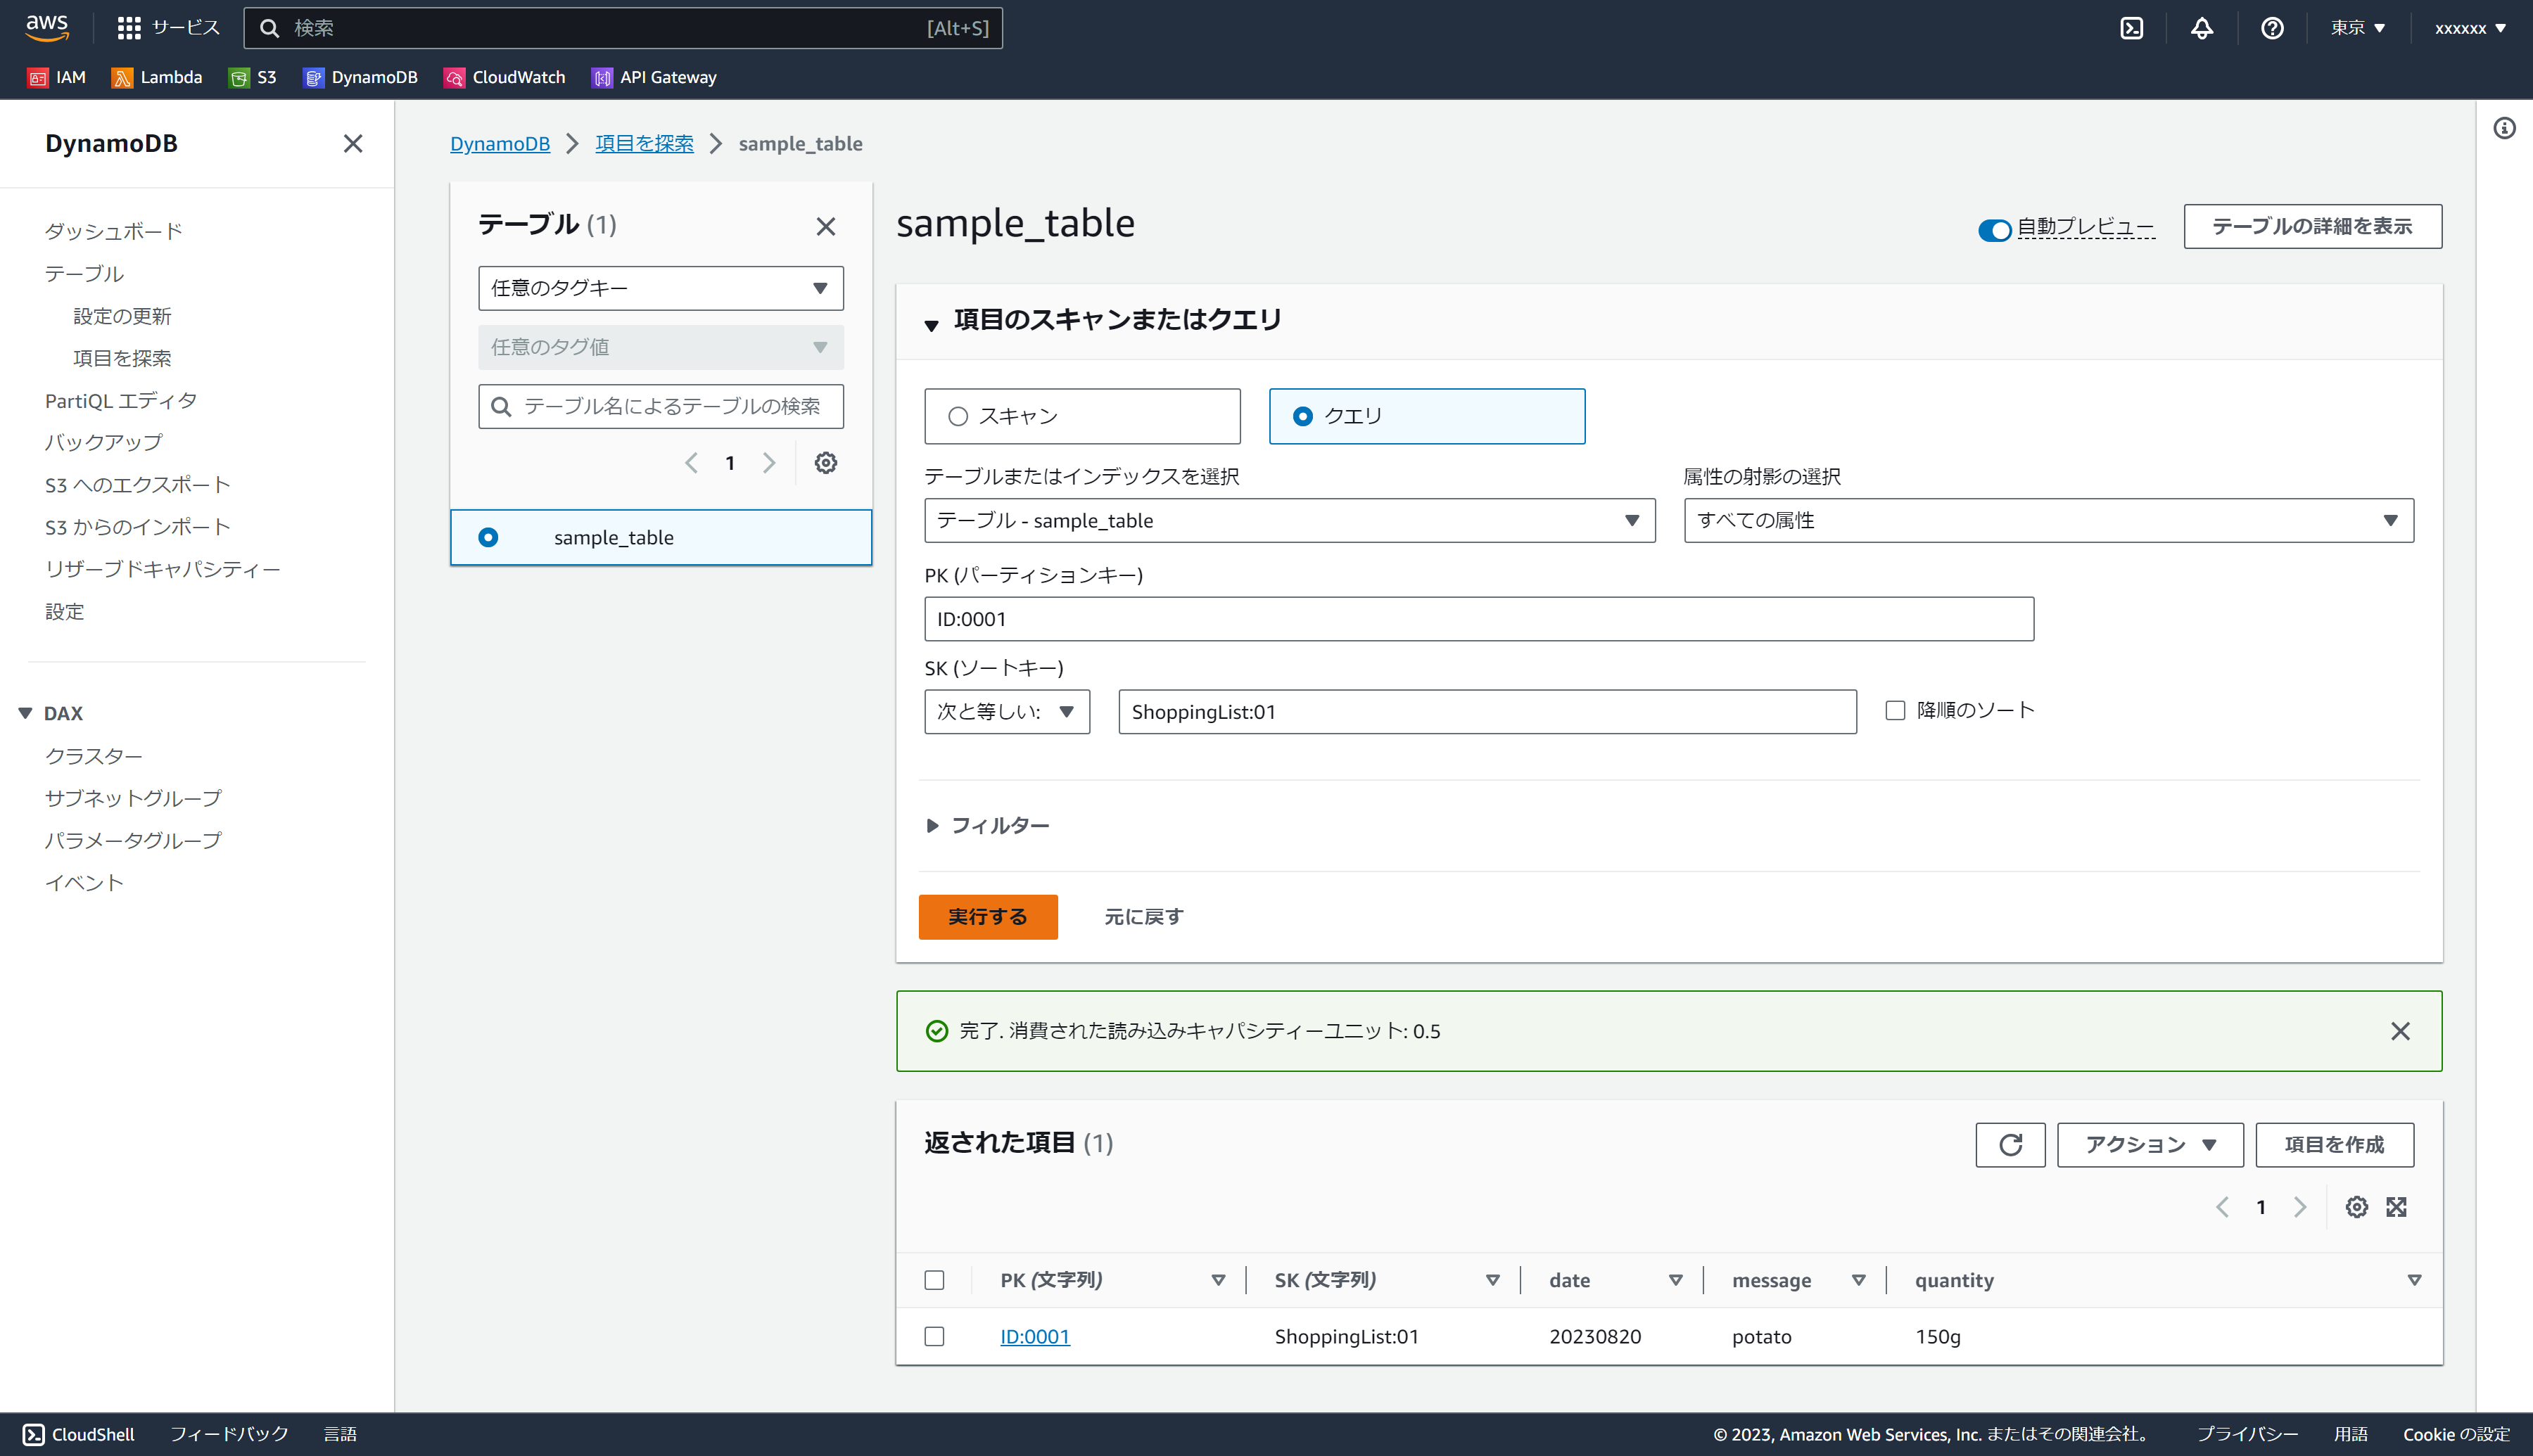Open Backups in side navigation
This screenshot has width=2533, height=1456.
(104, 442)
